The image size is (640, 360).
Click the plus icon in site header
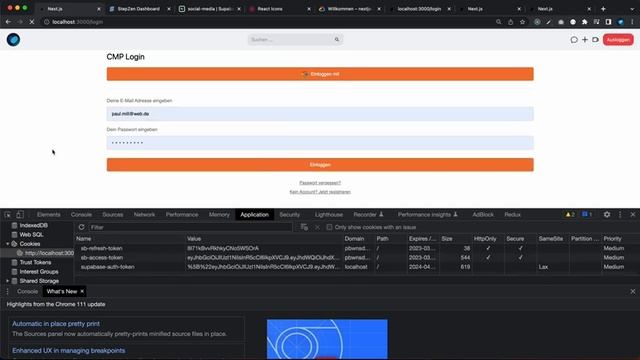585,40
